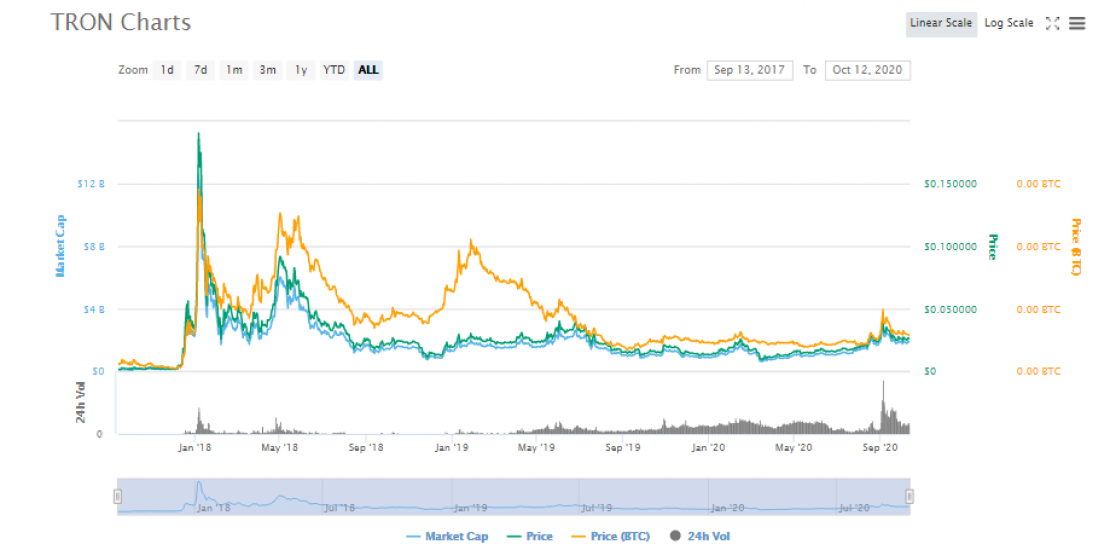
Task: Click right handle of range navigator
Action: coord(909,496)
